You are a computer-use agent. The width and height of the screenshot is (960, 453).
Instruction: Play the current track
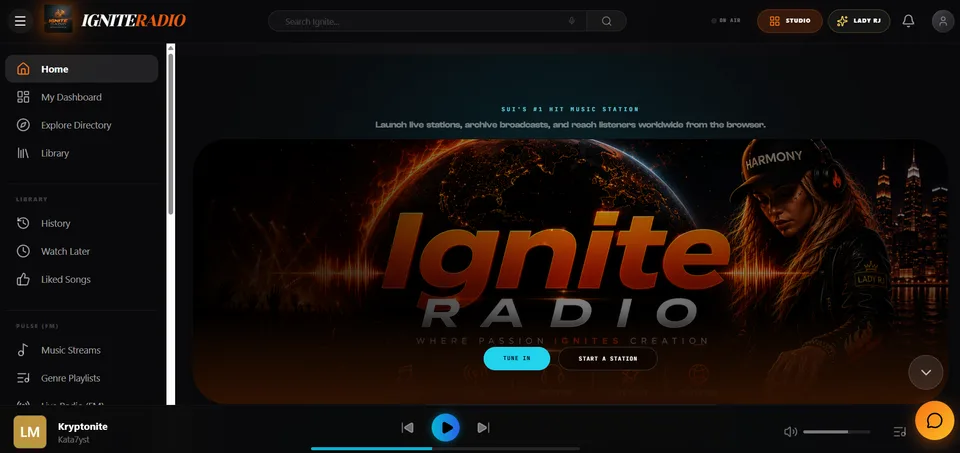click(x=446, y=428)
